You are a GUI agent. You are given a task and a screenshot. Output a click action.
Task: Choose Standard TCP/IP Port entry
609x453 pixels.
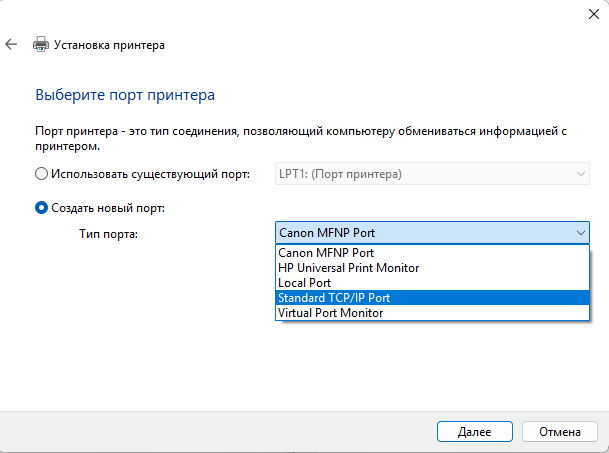point(334,298)
